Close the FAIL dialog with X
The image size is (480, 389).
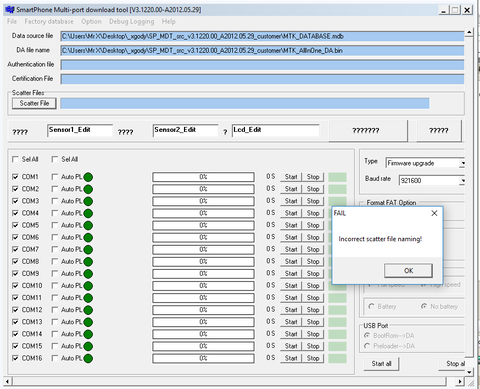click(x=434, y=213)
